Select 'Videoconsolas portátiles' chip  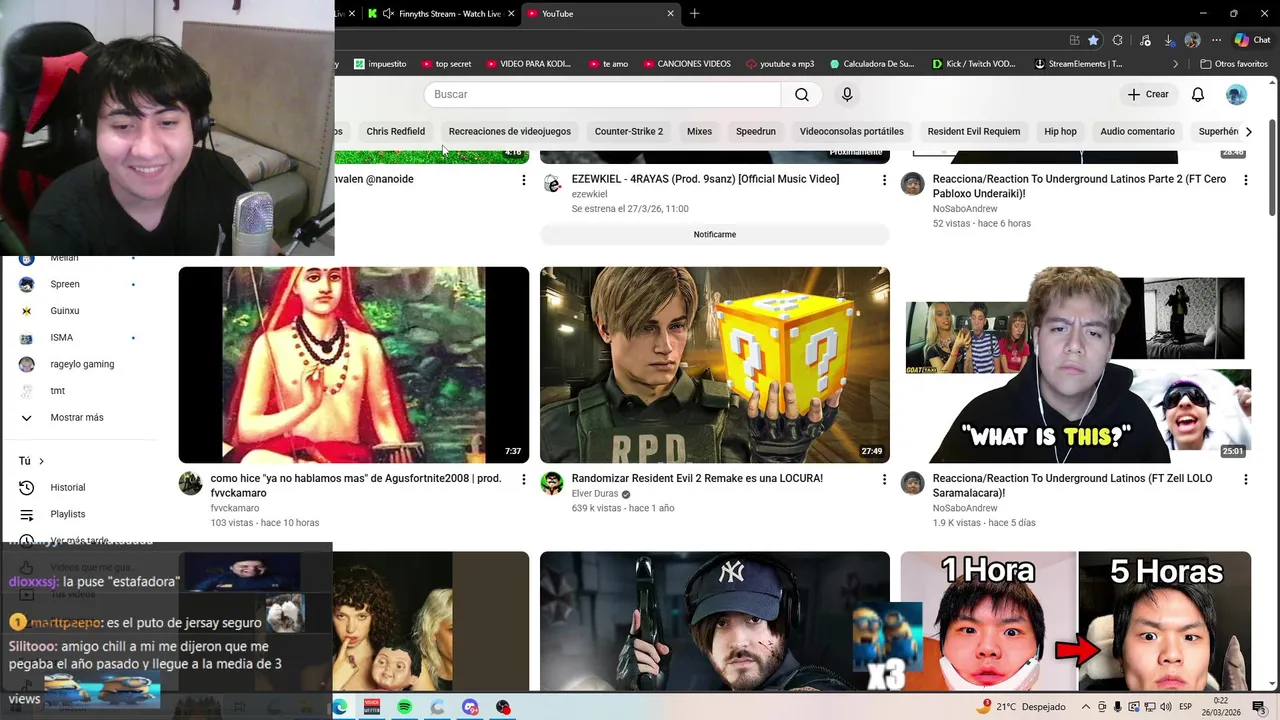852,131
